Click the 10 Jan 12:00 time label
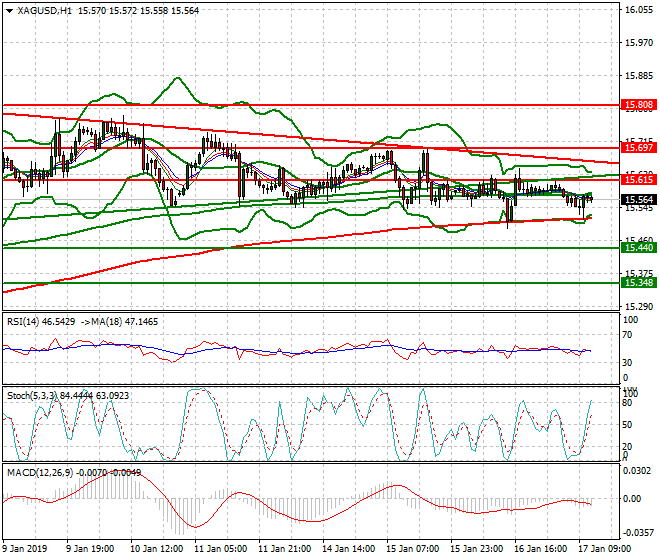Screen dimensions: 660x560 157,549
